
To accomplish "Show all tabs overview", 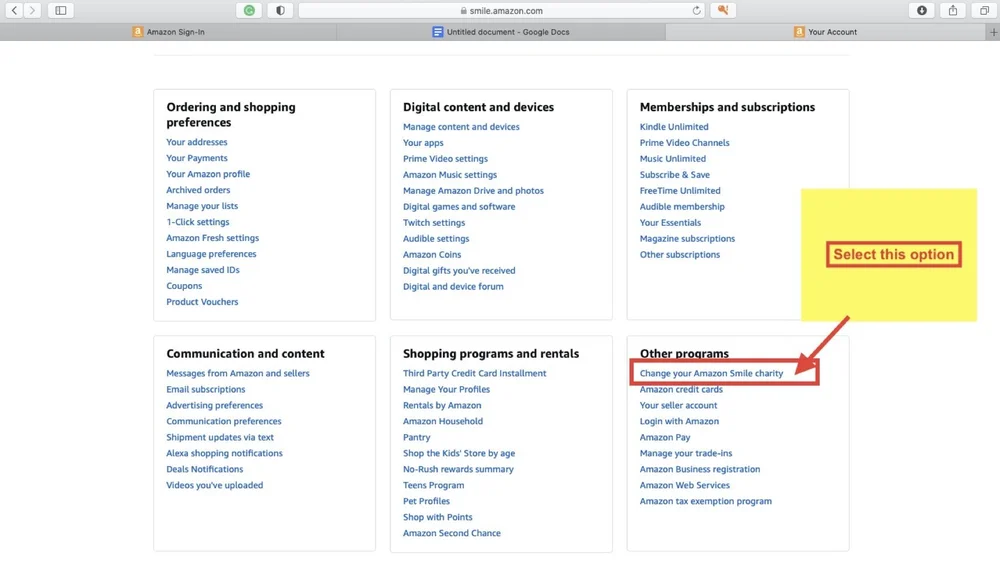I will (x=984, y=10).
